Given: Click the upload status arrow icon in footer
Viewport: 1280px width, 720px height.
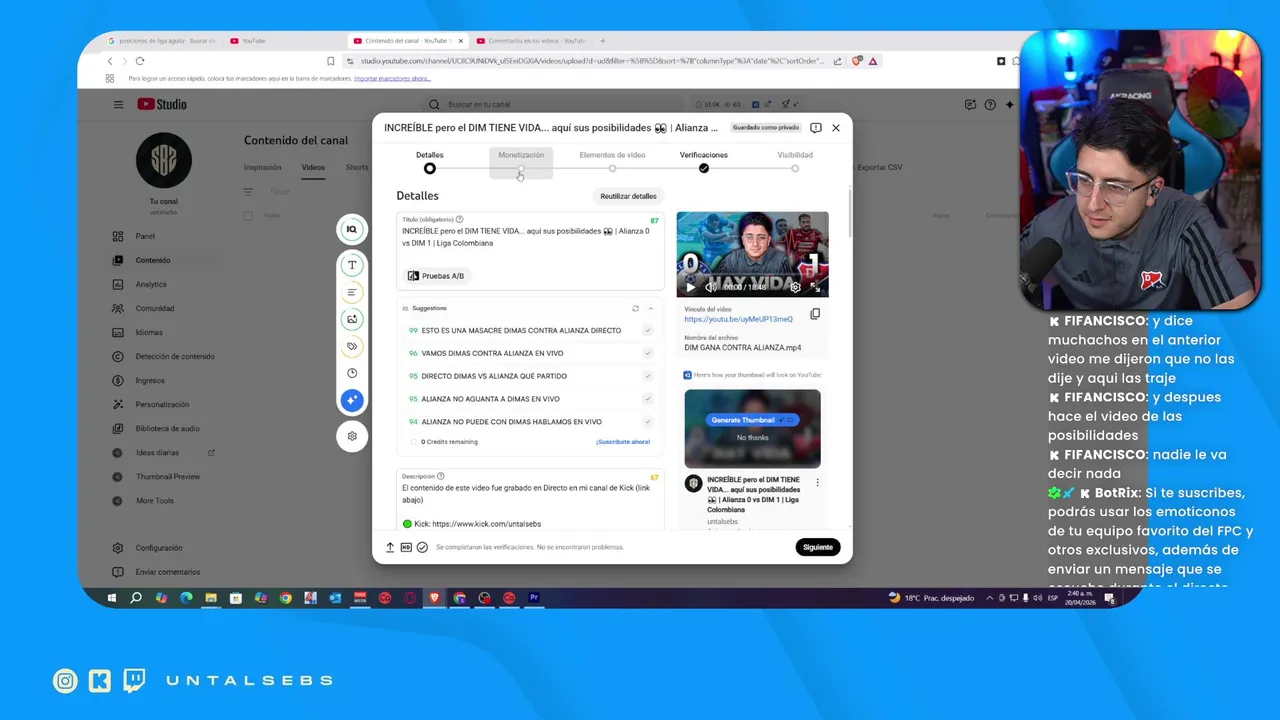Looking at the screenshot, I should (390, 547).
